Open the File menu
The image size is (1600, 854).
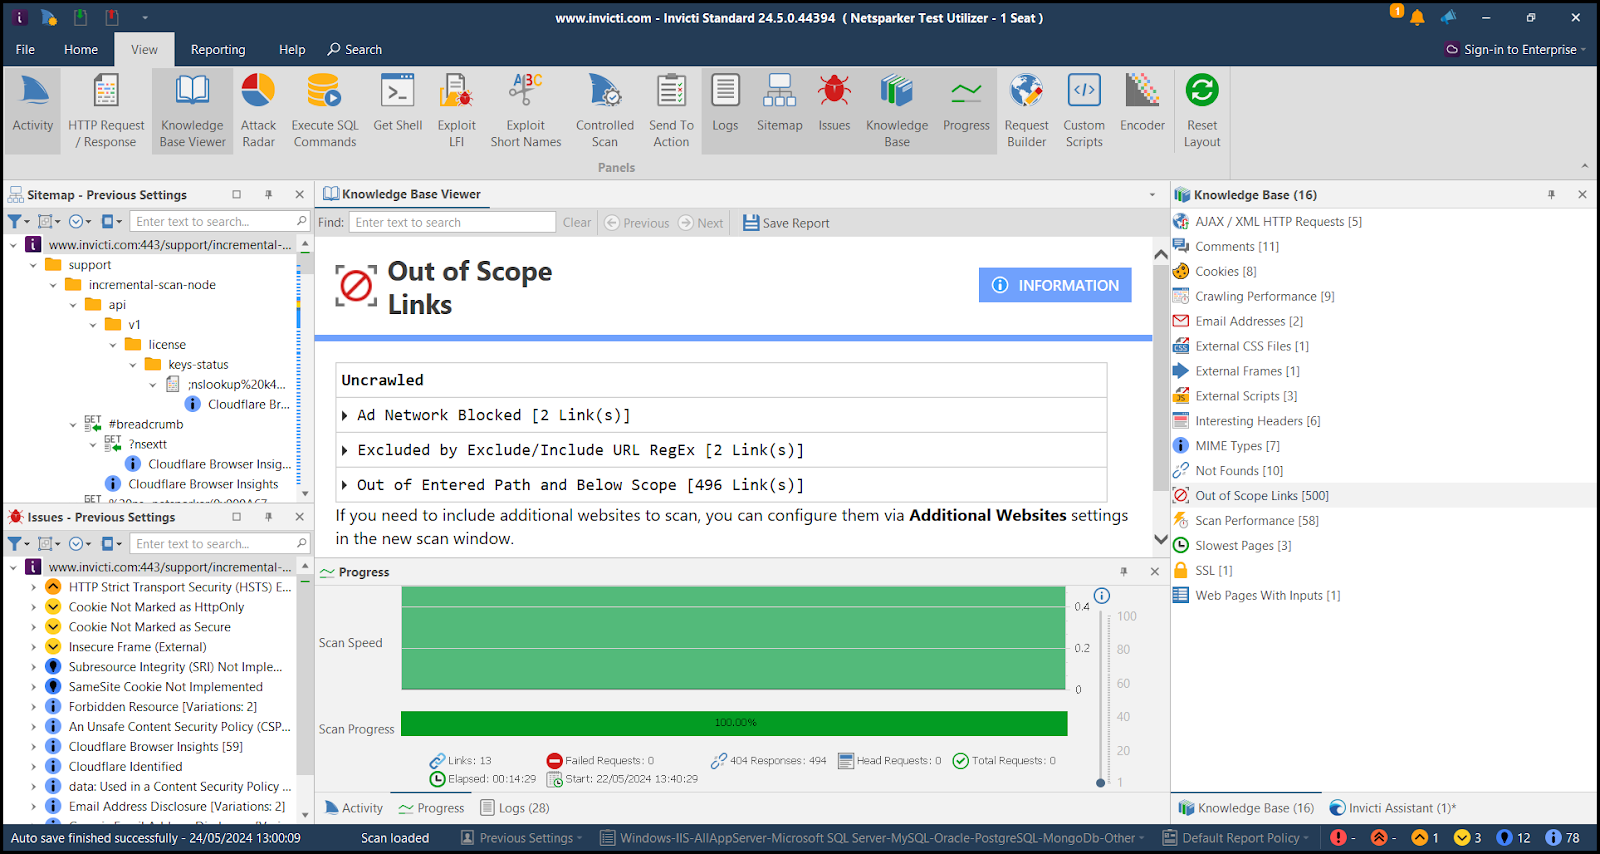click(x=25, y=49)
